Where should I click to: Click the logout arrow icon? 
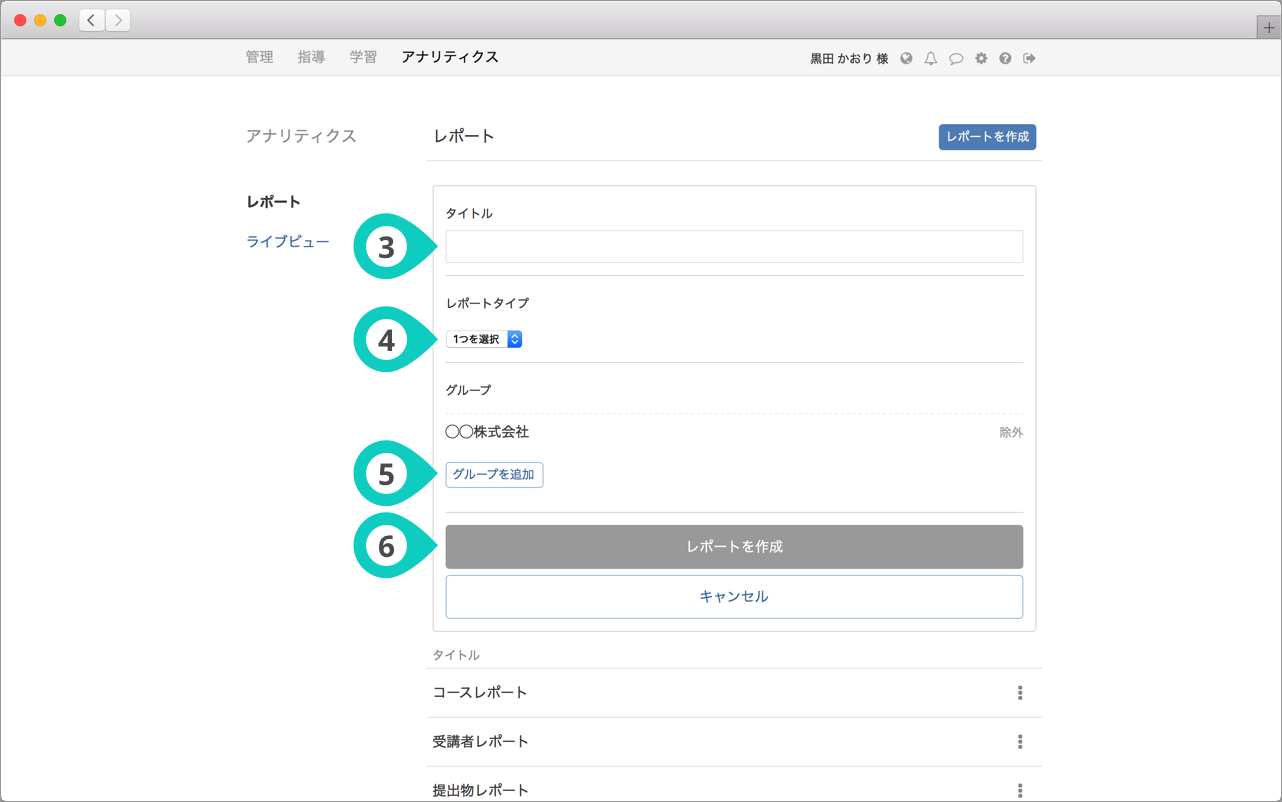(1029, 58)
